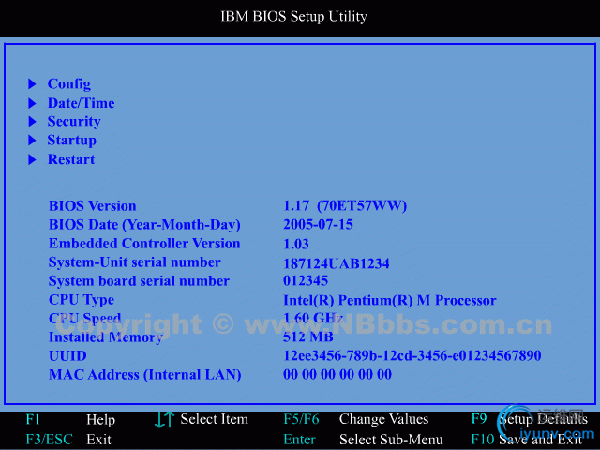Select the value 1.03
The width and height of the screenshot is (600, 450).
tap(296, 244)
